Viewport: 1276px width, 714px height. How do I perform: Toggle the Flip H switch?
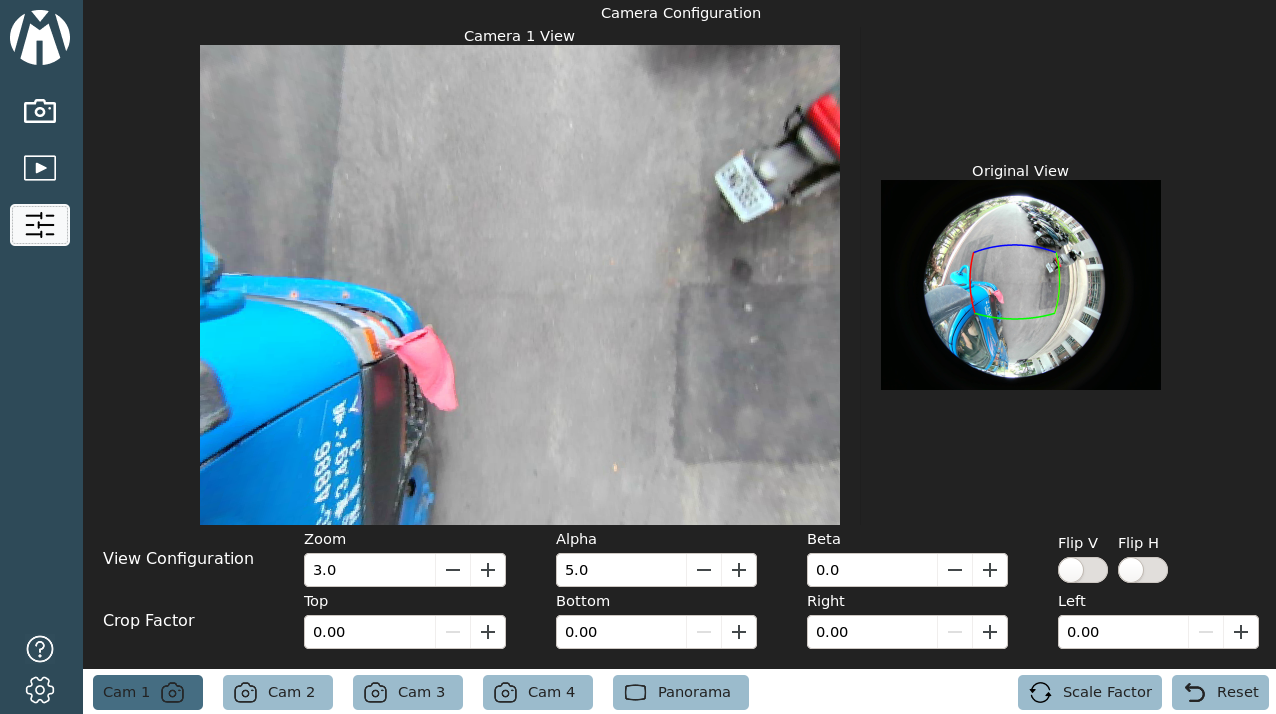[x=1142, y=570]
